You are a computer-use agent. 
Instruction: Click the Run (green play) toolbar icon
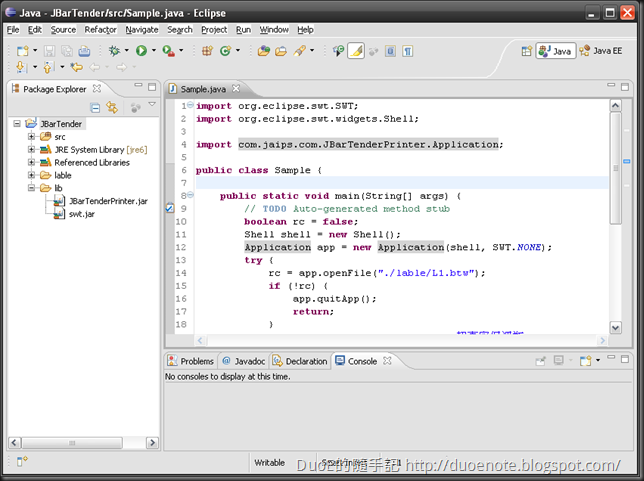(x=141, y=50)
